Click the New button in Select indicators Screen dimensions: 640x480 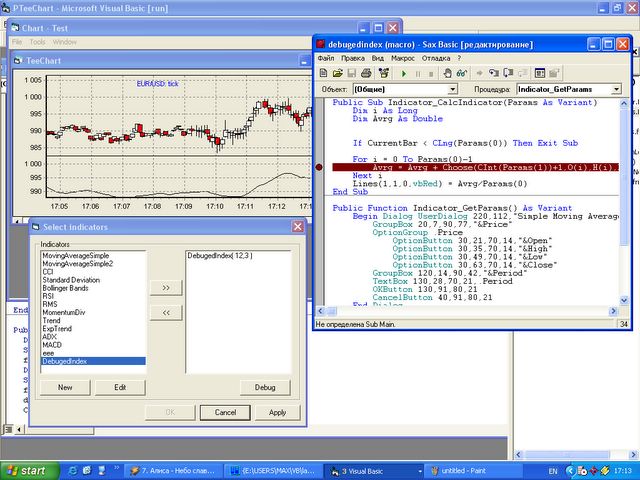pos(65,387)
